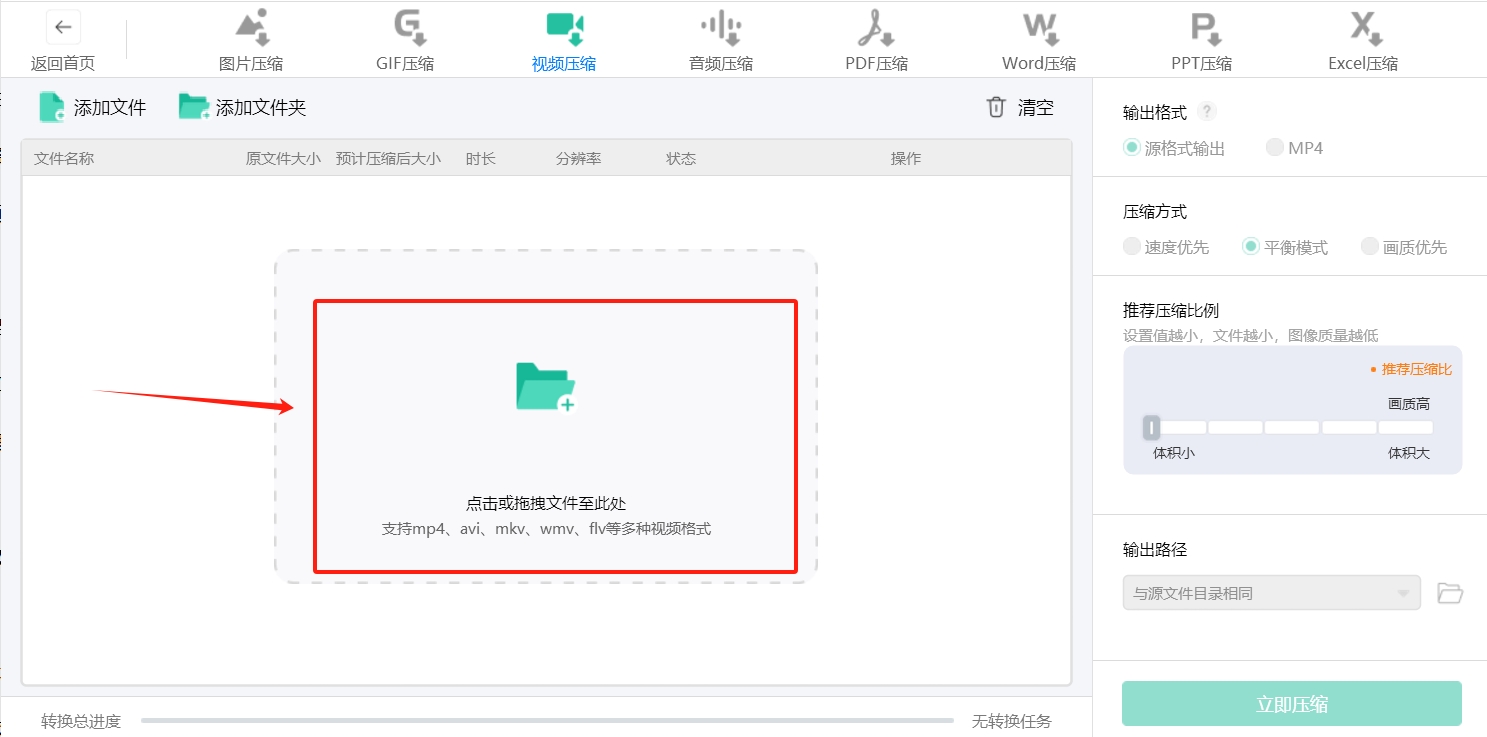Screen dimensions: 1487x737
Task: Click the 文件名称 column header
Action: [x=64, y=159]
